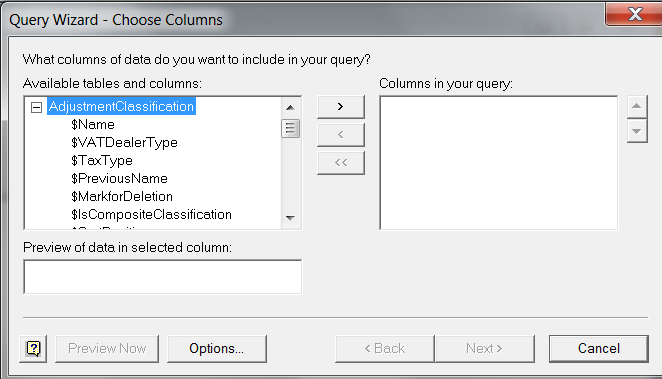Collapse the AdjustmentClassification tree node
Viewport: 662px width, 379px height.
coord(37,107)
